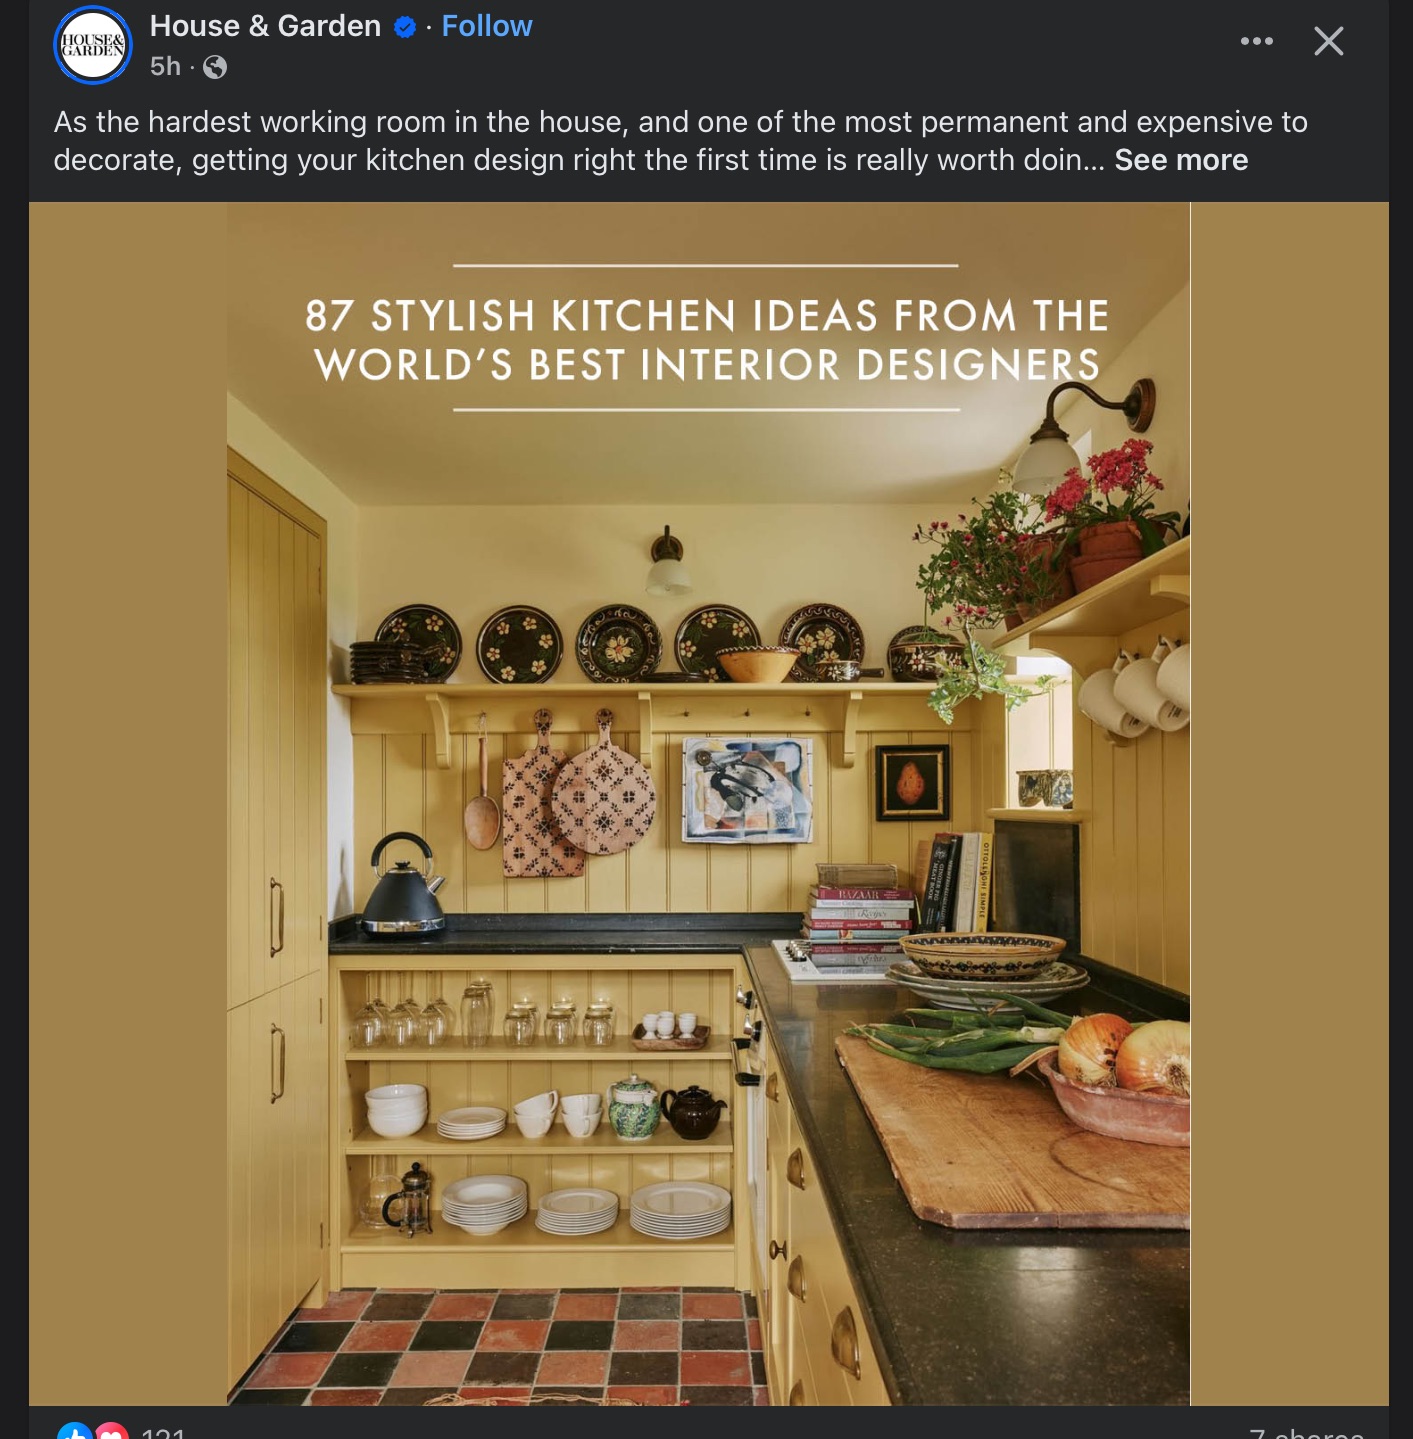Open the House & Garden profile avatar
This screenshot has height=1439, width=1413.
point(93,45)
